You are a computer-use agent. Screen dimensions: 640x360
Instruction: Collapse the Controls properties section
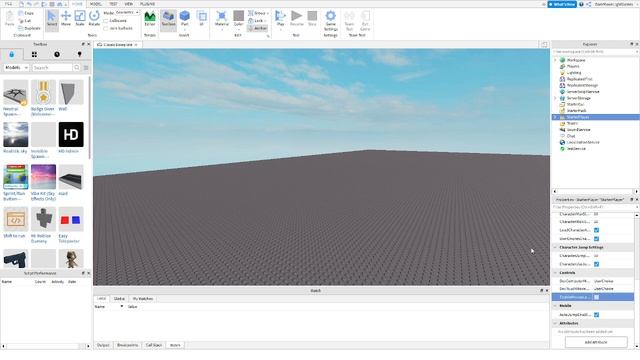pos(555,273)
